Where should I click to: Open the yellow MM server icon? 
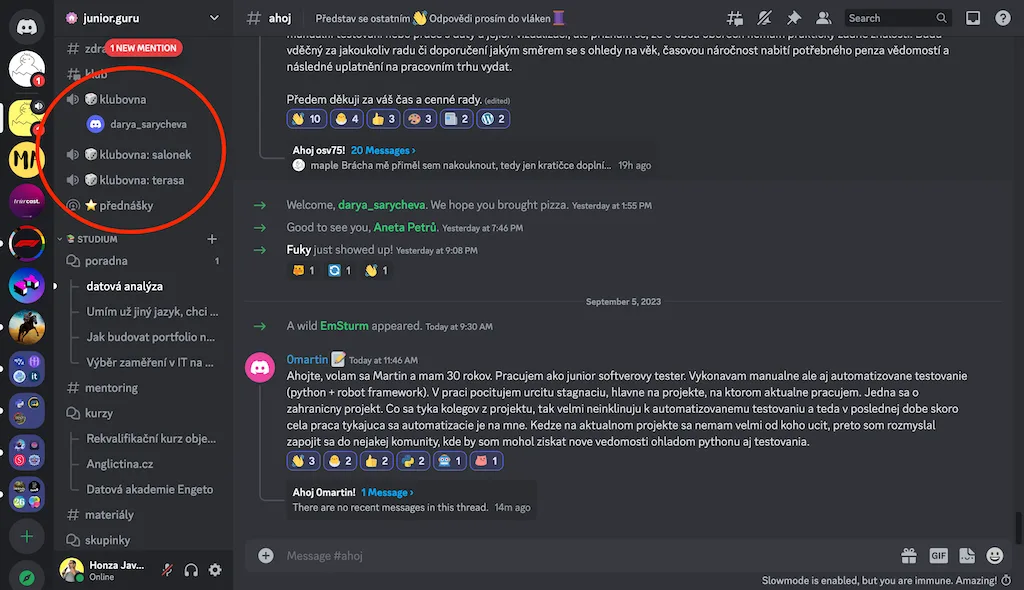(x=27, y=159)
